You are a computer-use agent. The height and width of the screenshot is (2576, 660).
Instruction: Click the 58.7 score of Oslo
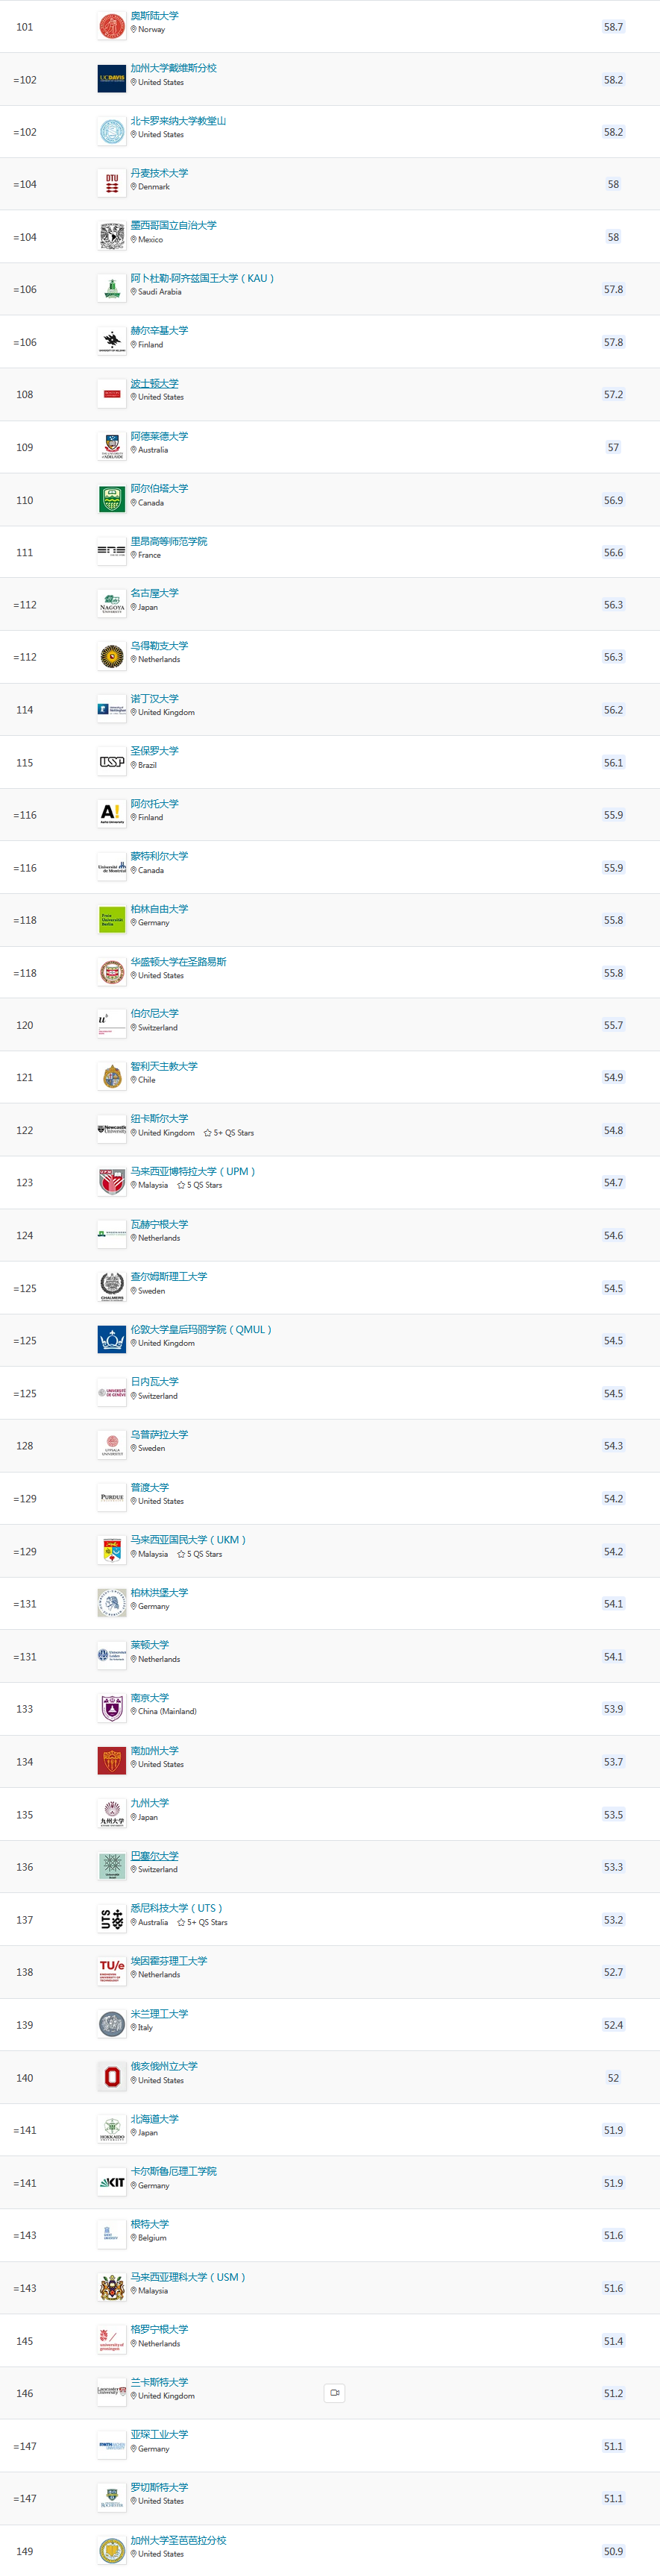613,27
